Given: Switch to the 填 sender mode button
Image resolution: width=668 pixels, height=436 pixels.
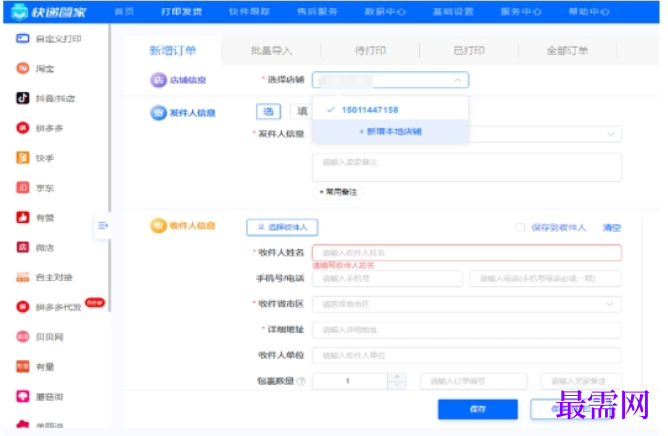Looking at the screenshot, I should pyautogui.click(x=302, y=112).
